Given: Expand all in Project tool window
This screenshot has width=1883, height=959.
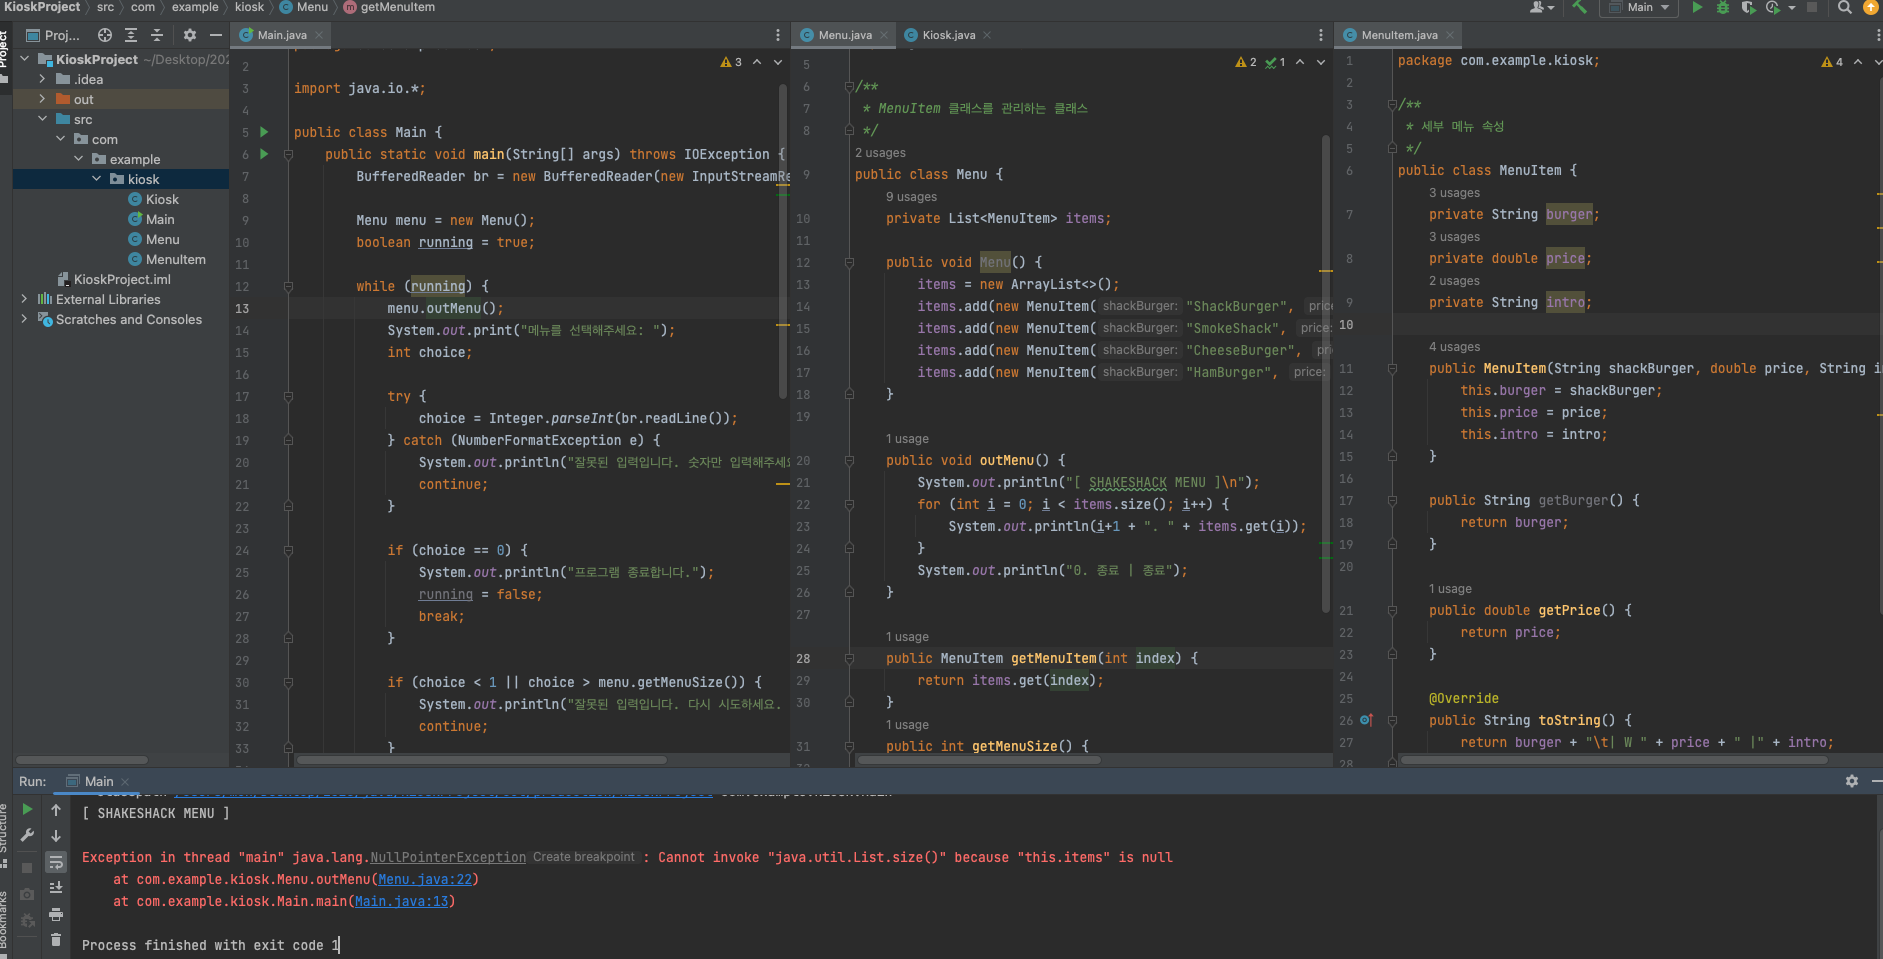Looking at the screenshot, I should point(131,35).
